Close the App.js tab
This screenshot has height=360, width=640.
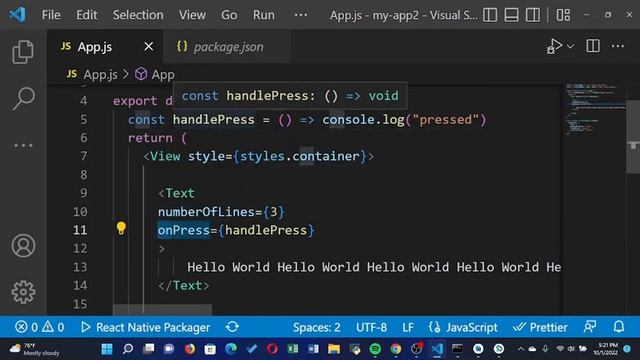[x=149, y=47]
